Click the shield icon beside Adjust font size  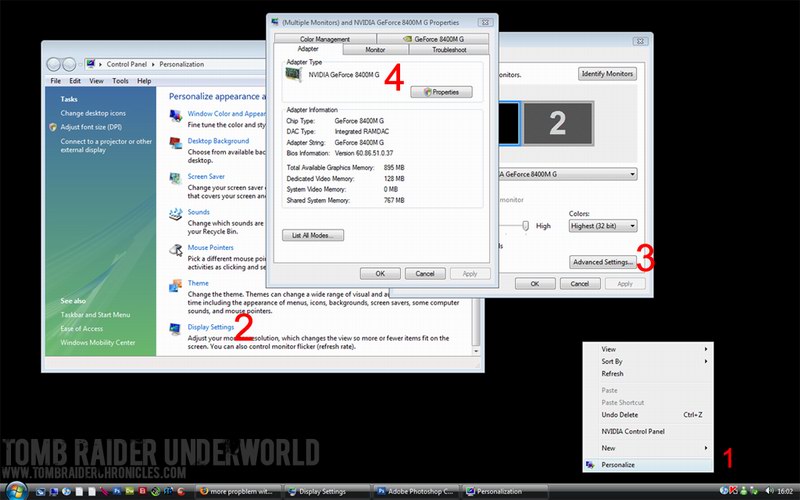click(53, 127)
